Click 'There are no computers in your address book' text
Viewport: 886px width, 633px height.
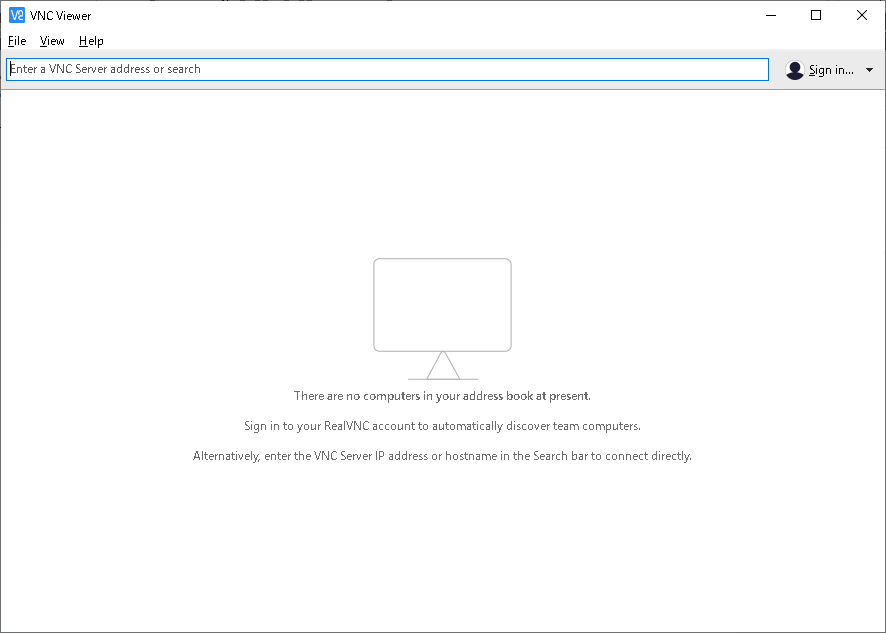click(442, 396)
